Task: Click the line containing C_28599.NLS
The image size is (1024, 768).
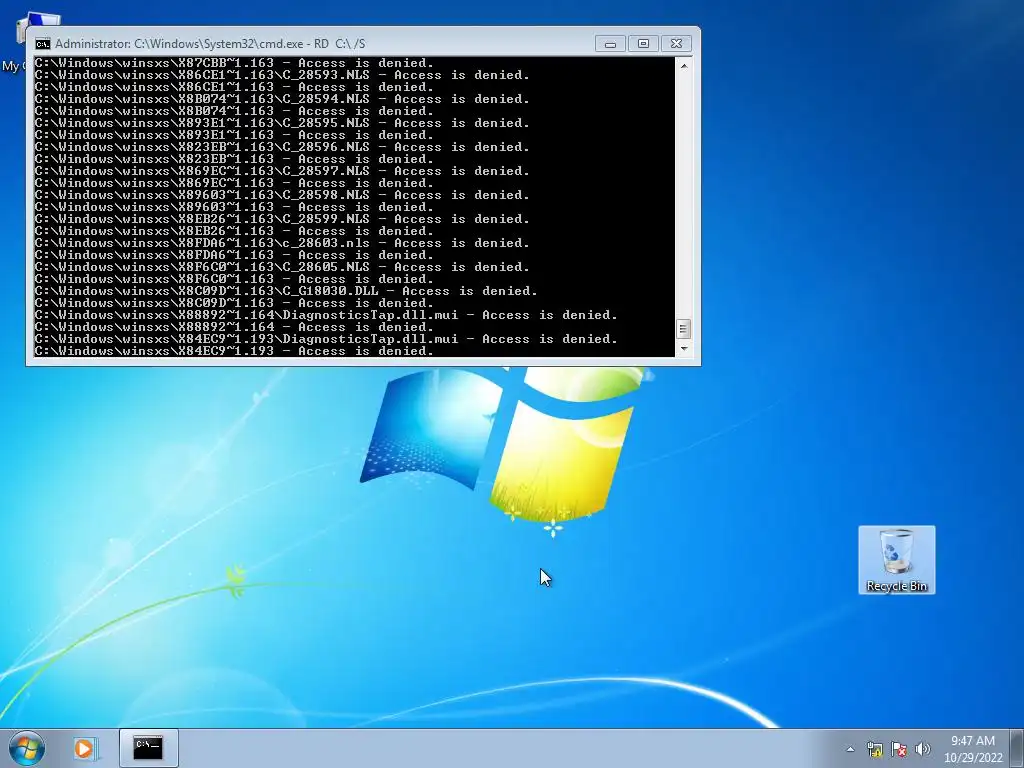Action: point(282,219)
